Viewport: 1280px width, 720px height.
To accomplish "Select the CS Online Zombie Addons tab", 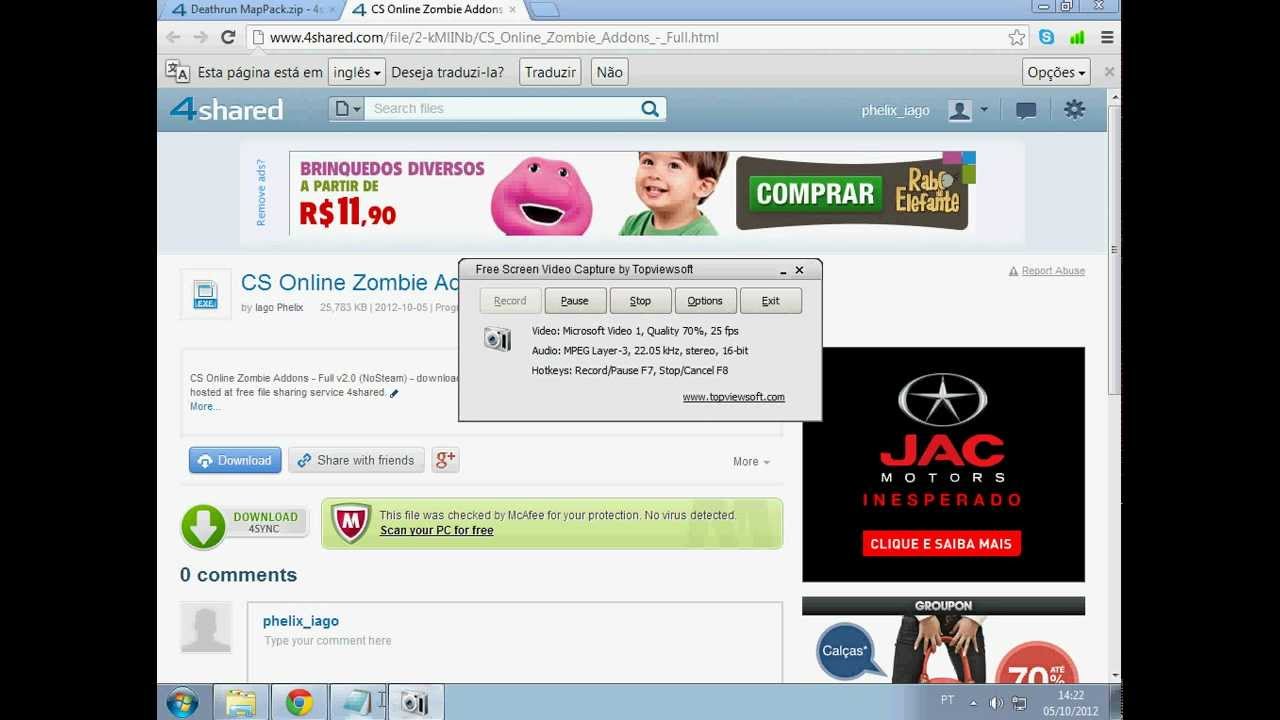I will tap(435, 10).
